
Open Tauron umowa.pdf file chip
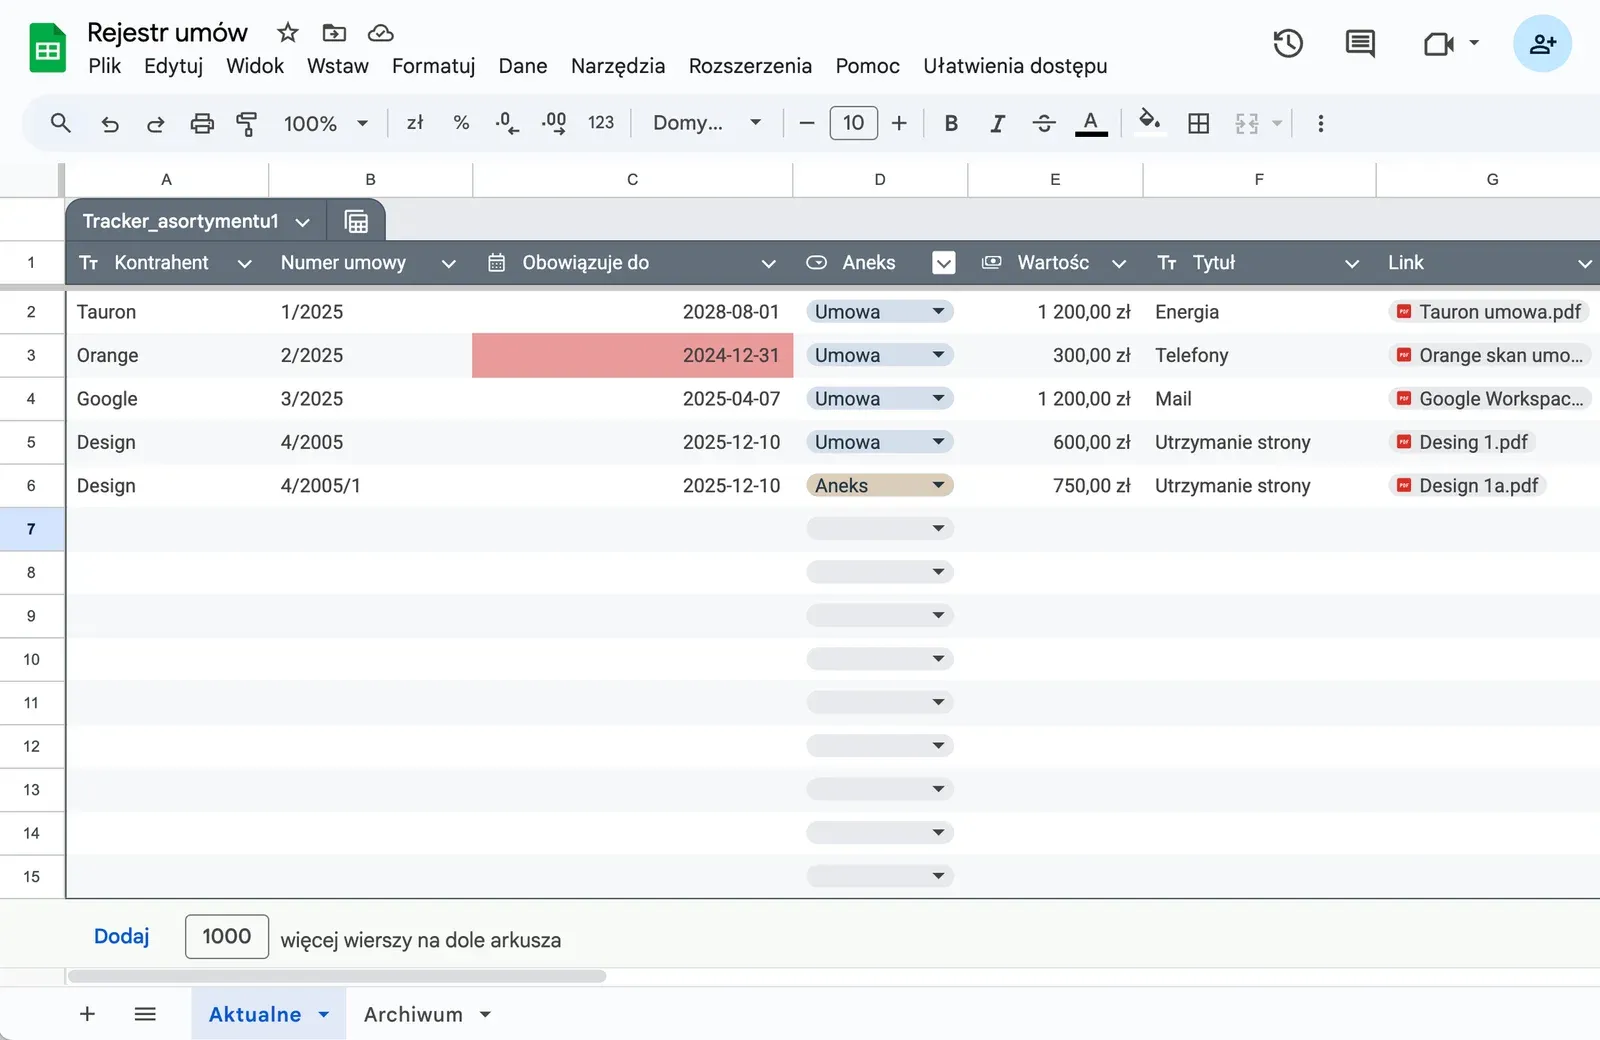tap(1489, 312)
